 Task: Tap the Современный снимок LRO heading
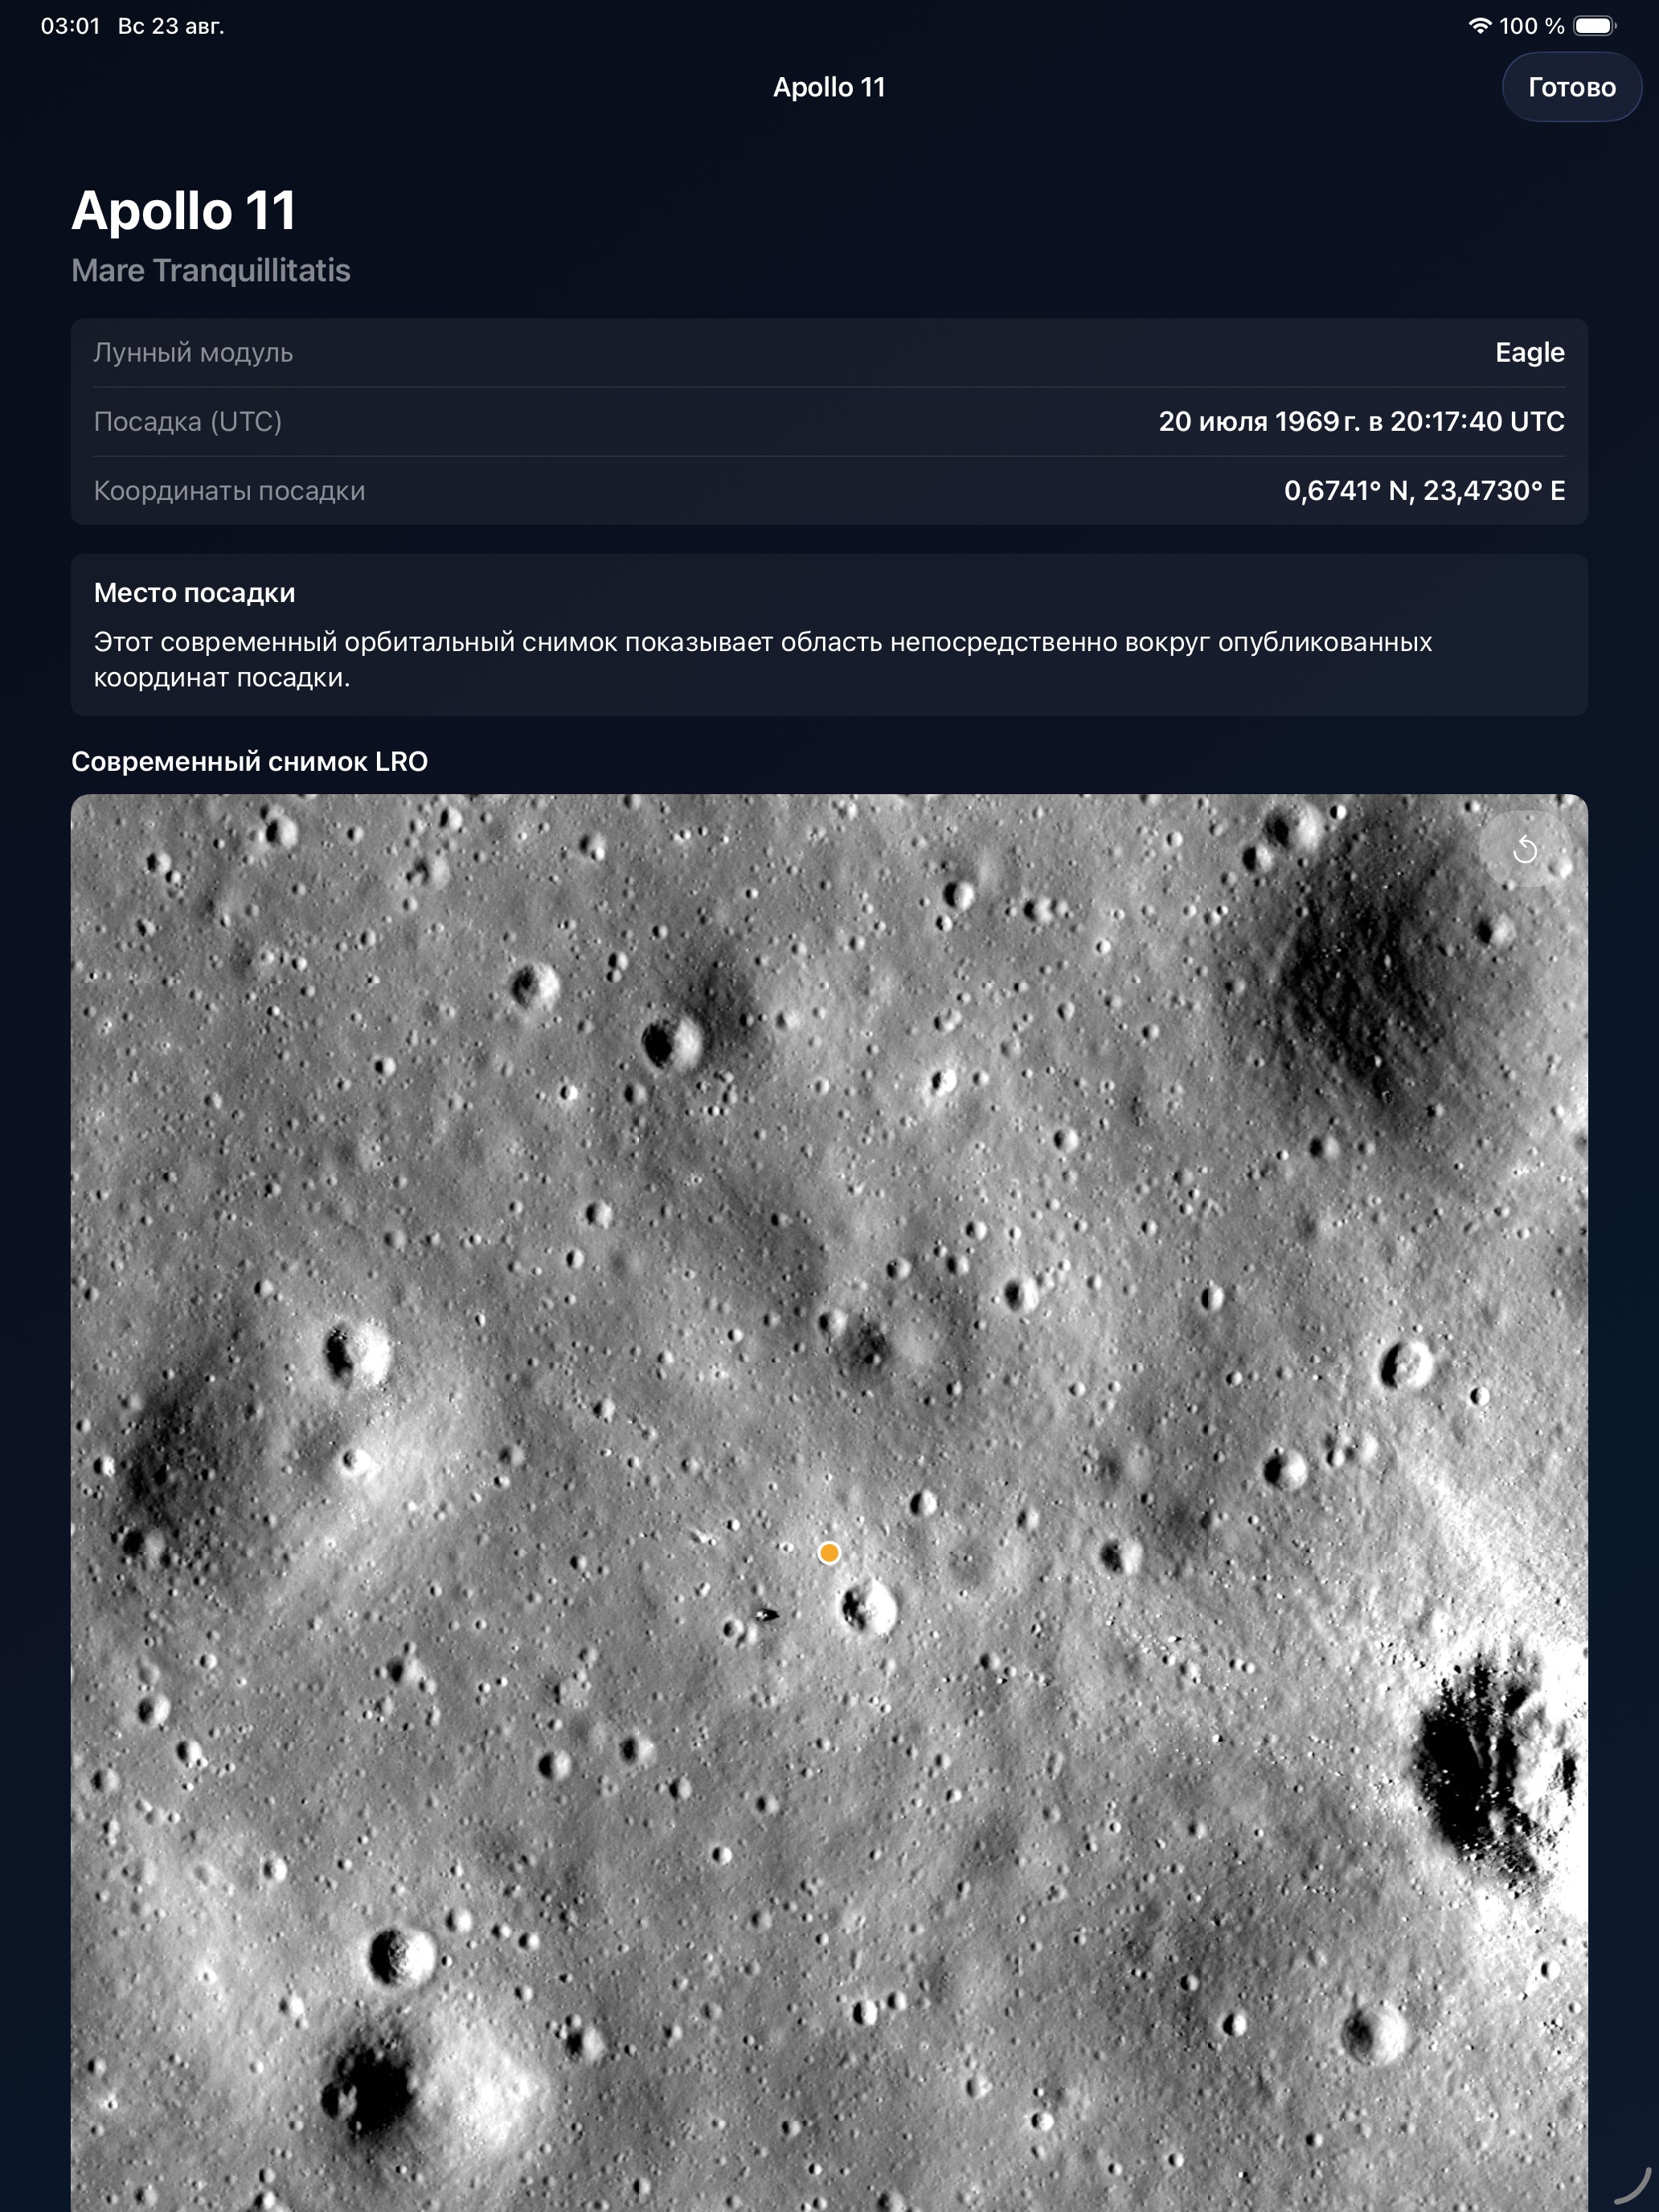pos(249,761)
